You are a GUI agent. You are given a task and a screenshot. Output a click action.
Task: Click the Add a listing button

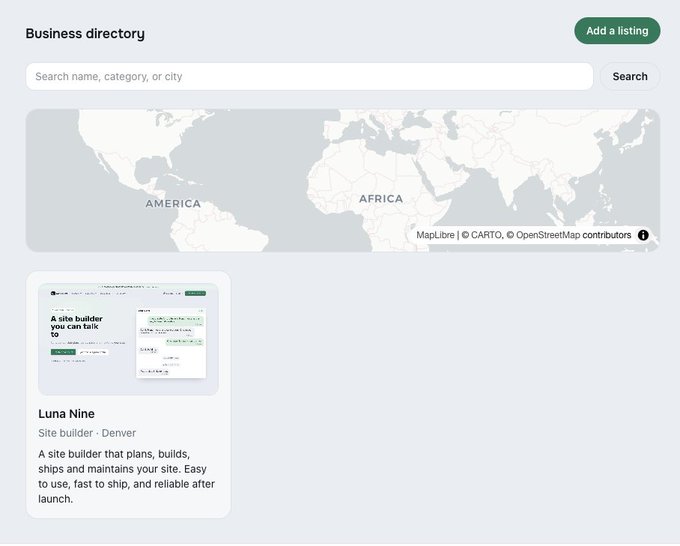click(x=617, y=31)
